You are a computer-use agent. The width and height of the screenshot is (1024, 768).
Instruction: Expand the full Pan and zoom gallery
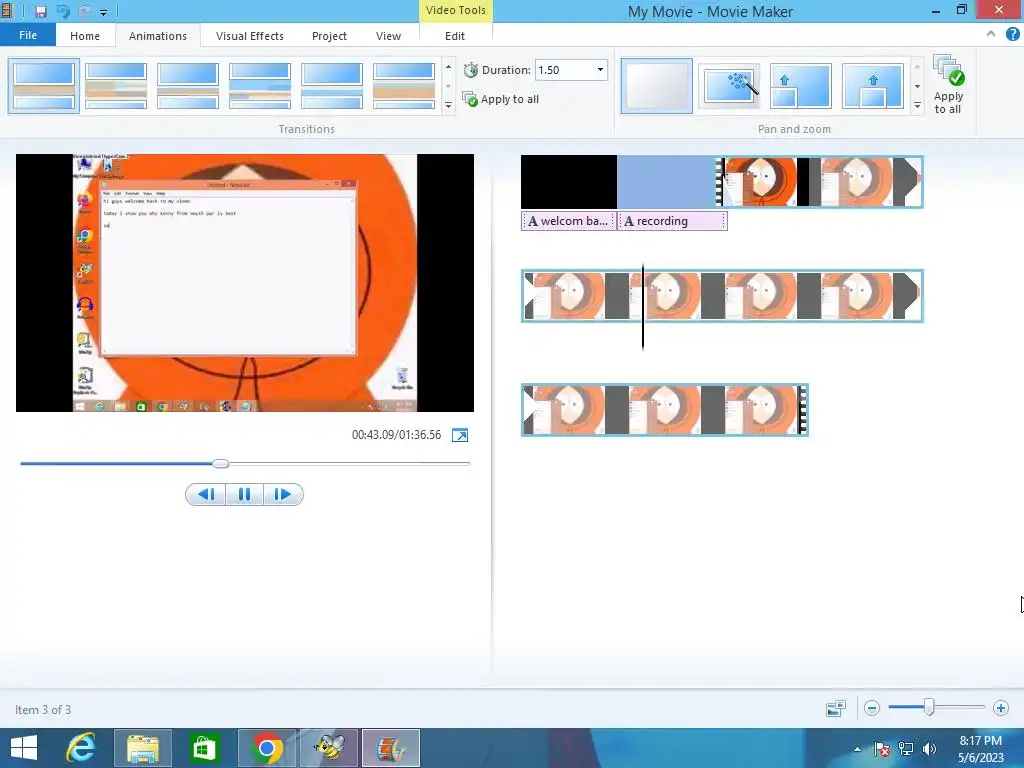pyautogui.click(x=917, y=104)
